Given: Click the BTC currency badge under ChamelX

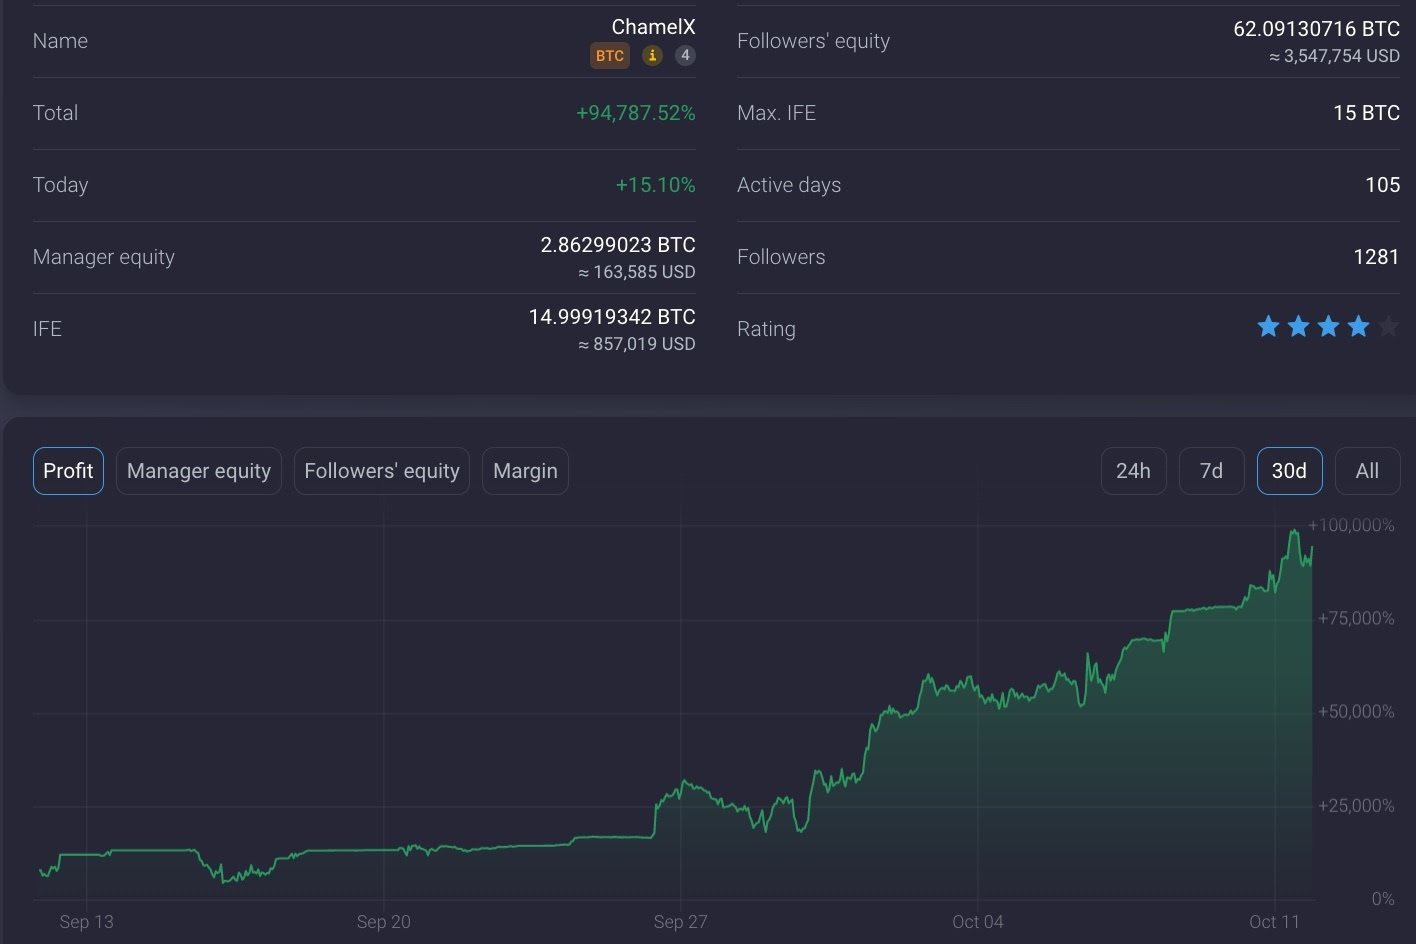Looking at the screenshot, I should 610,56.
